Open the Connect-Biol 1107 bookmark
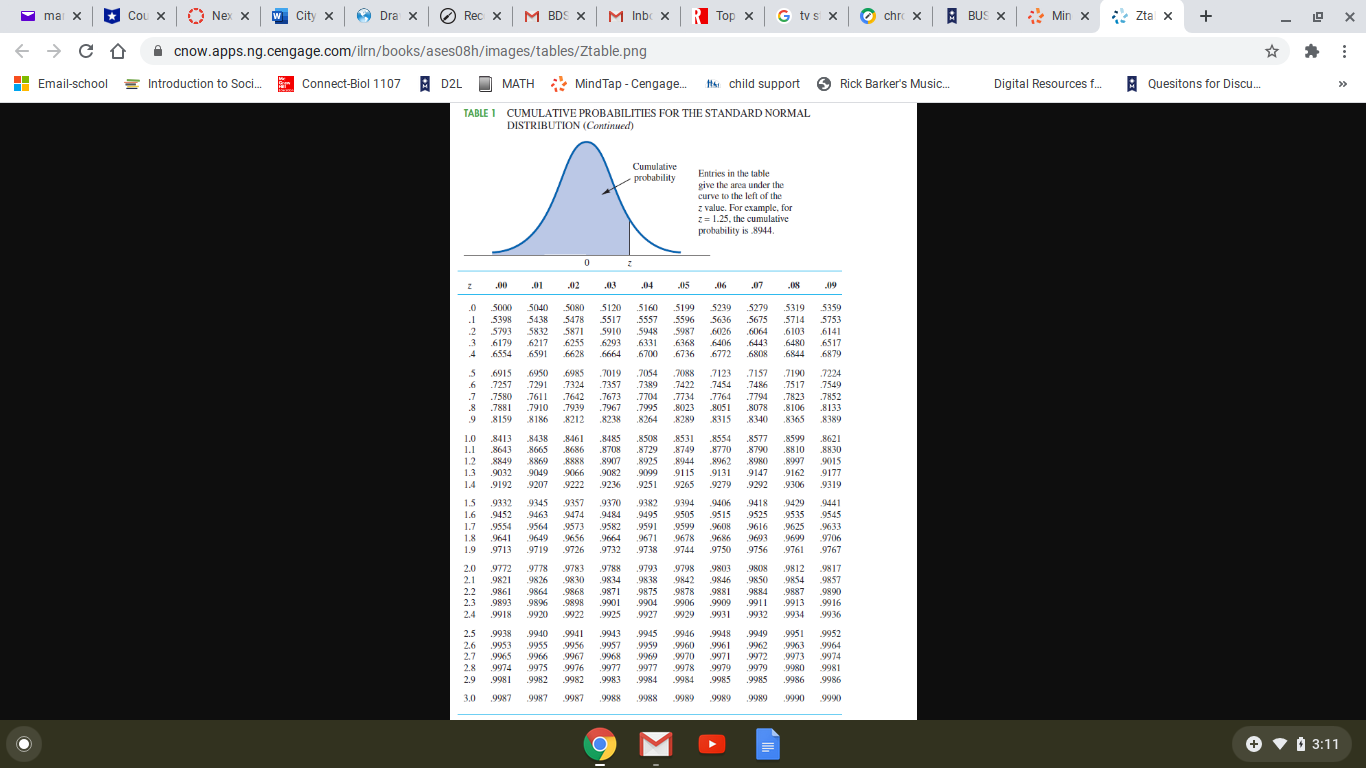 point(339,84)
